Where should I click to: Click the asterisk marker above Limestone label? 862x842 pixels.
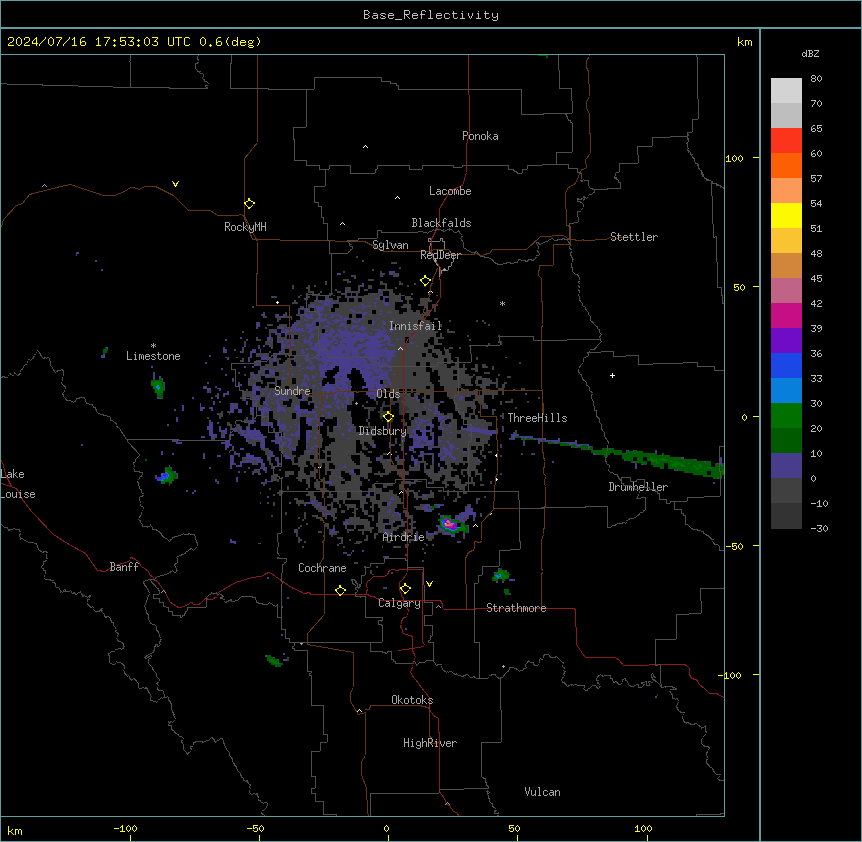click(153, 346)
